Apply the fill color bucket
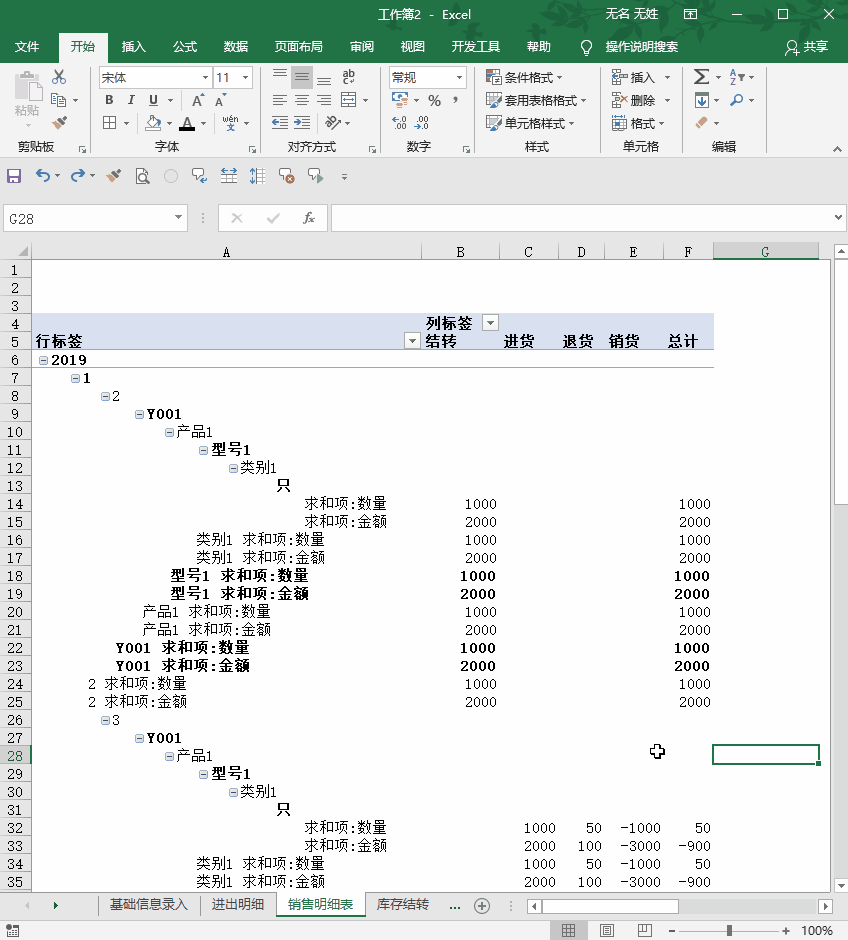The width and height of the screenshot is (848, 940). tap(153, 123)
